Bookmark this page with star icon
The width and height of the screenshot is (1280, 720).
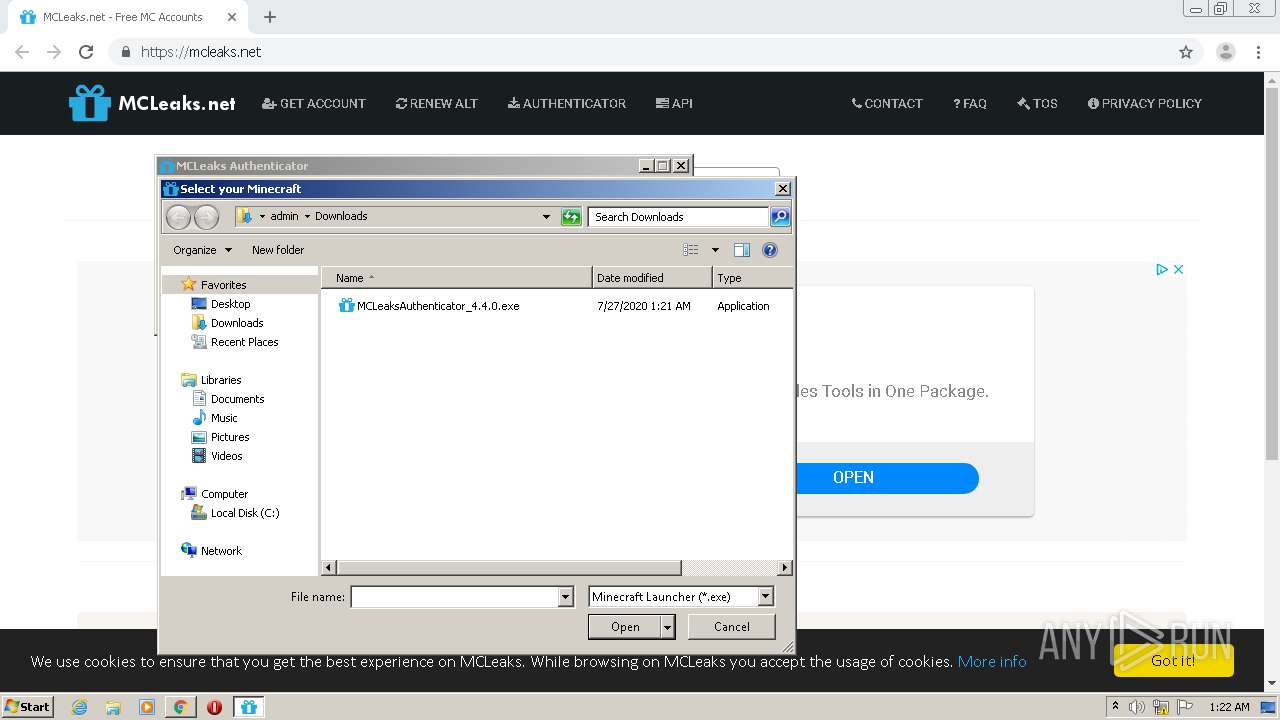(x=1186, y=52)
